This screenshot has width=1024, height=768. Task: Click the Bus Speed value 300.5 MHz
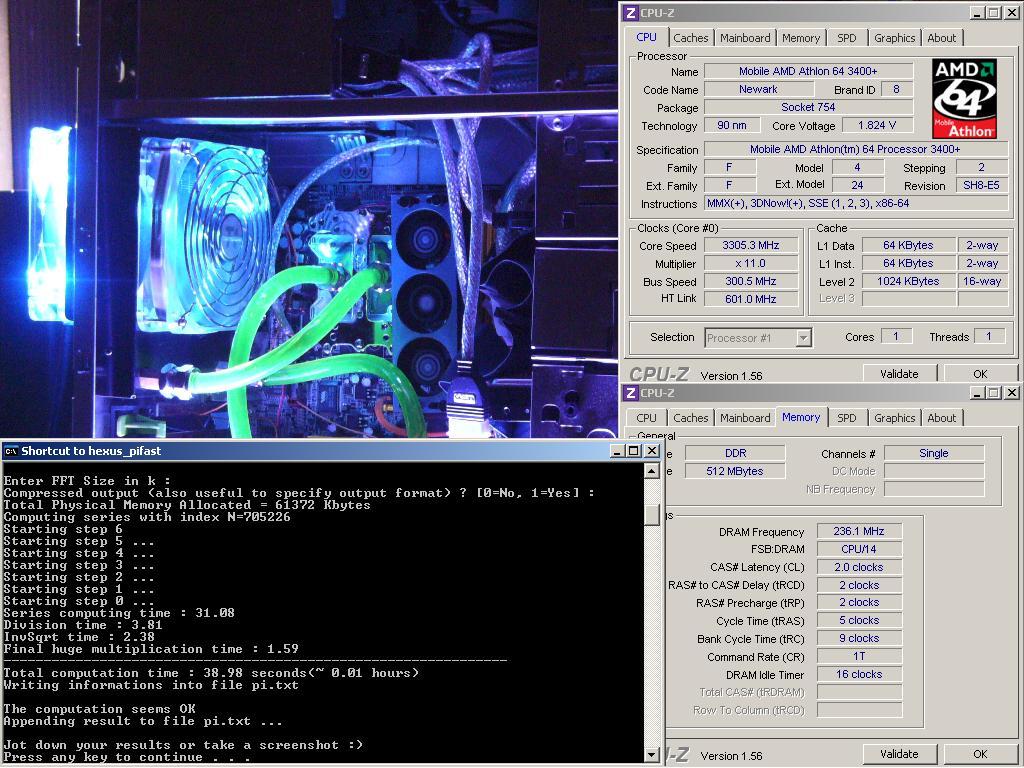(x=751, y=281)
